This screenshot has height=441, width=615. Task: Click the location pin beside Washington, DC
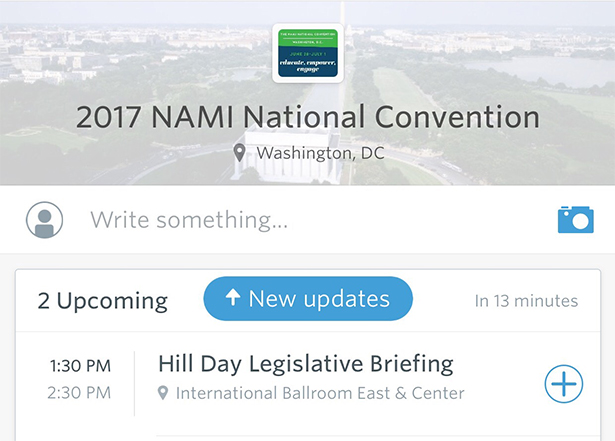coord(240,153)
